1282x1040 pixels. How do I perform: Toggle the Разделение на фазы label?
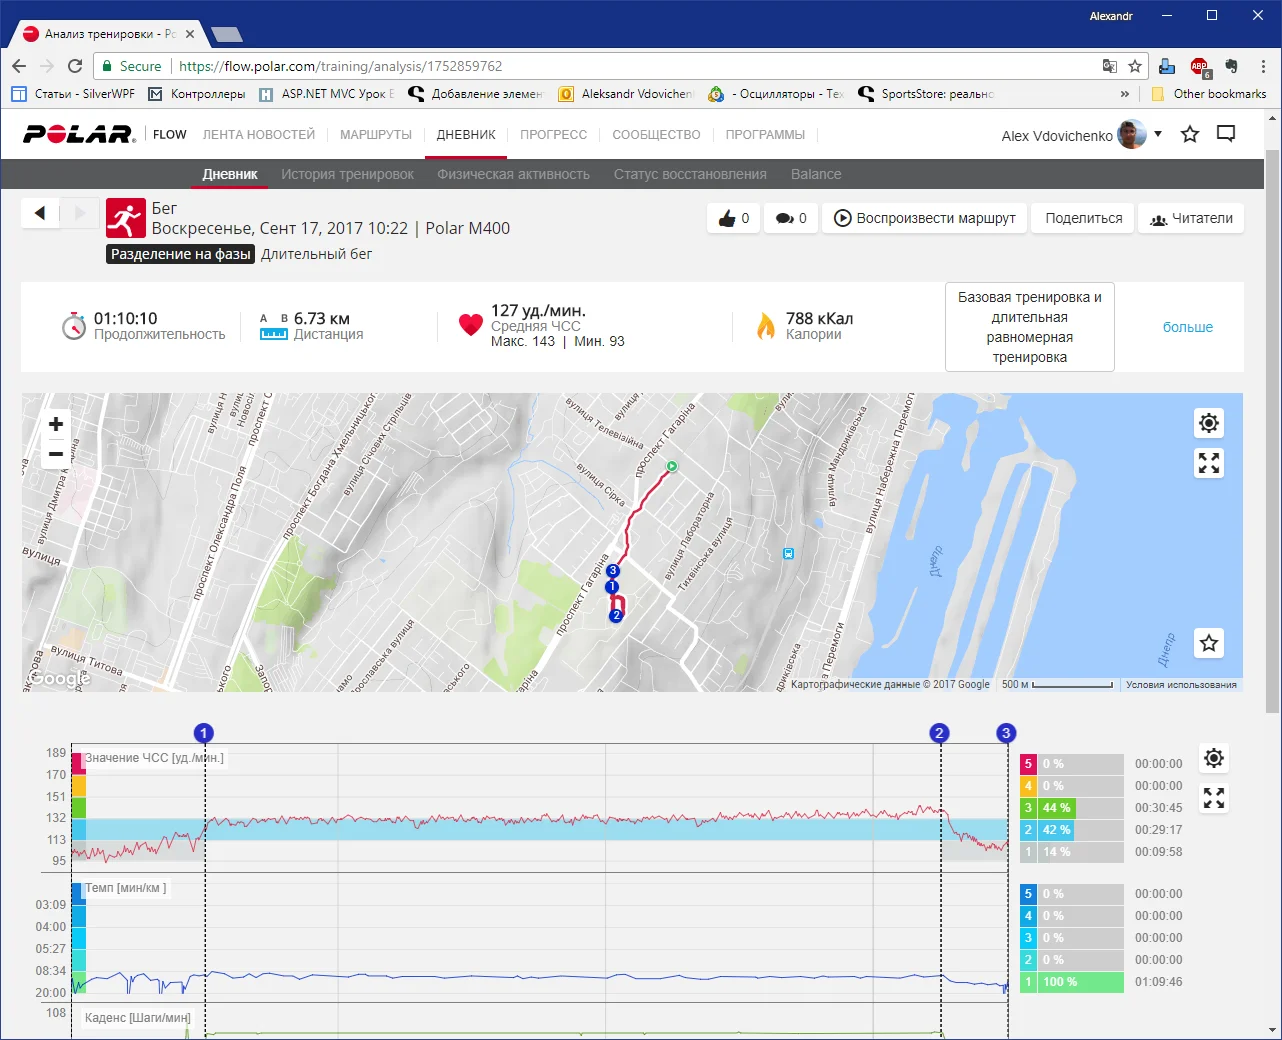coord(181,254)
